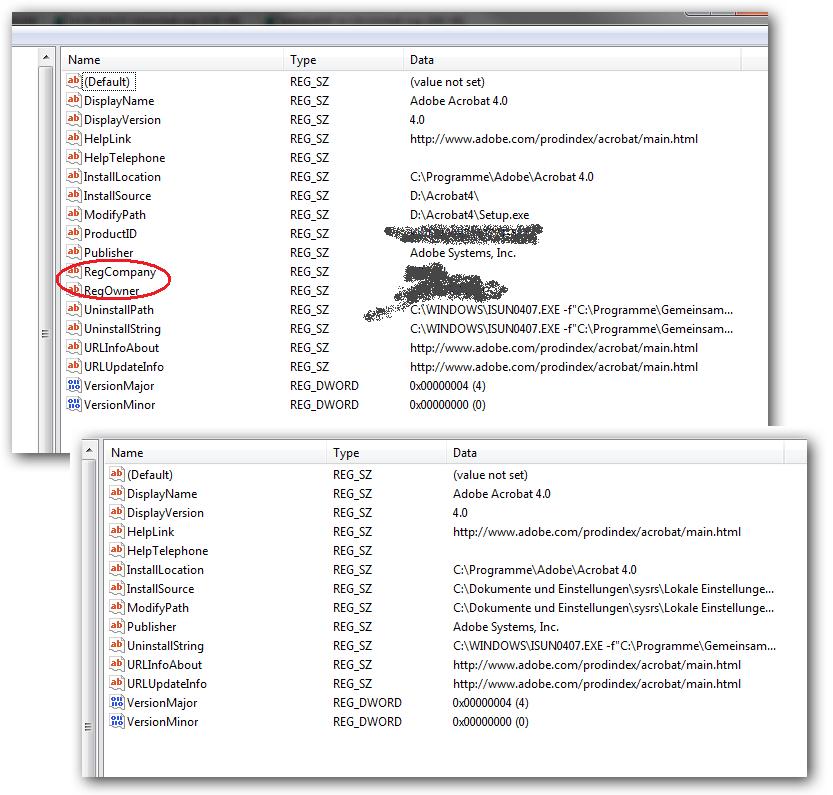Click the scroll-up arrow of lower window's left pane
Image resolution: width=833 pixels, height=795 pixels.
coord(89,450)
